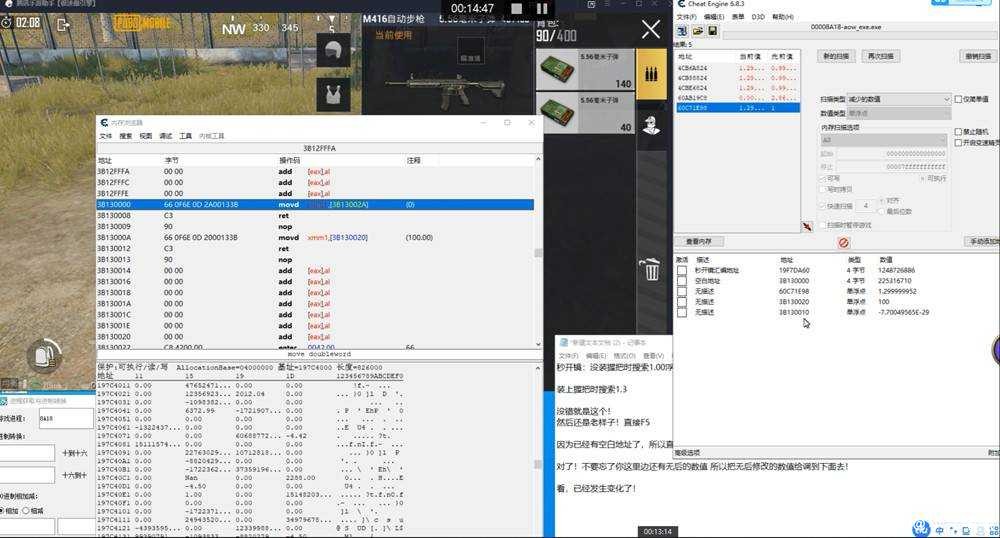The image size is (1000, 538).
Task: Open File menu in Notepad window
Action: click(568, 356)
